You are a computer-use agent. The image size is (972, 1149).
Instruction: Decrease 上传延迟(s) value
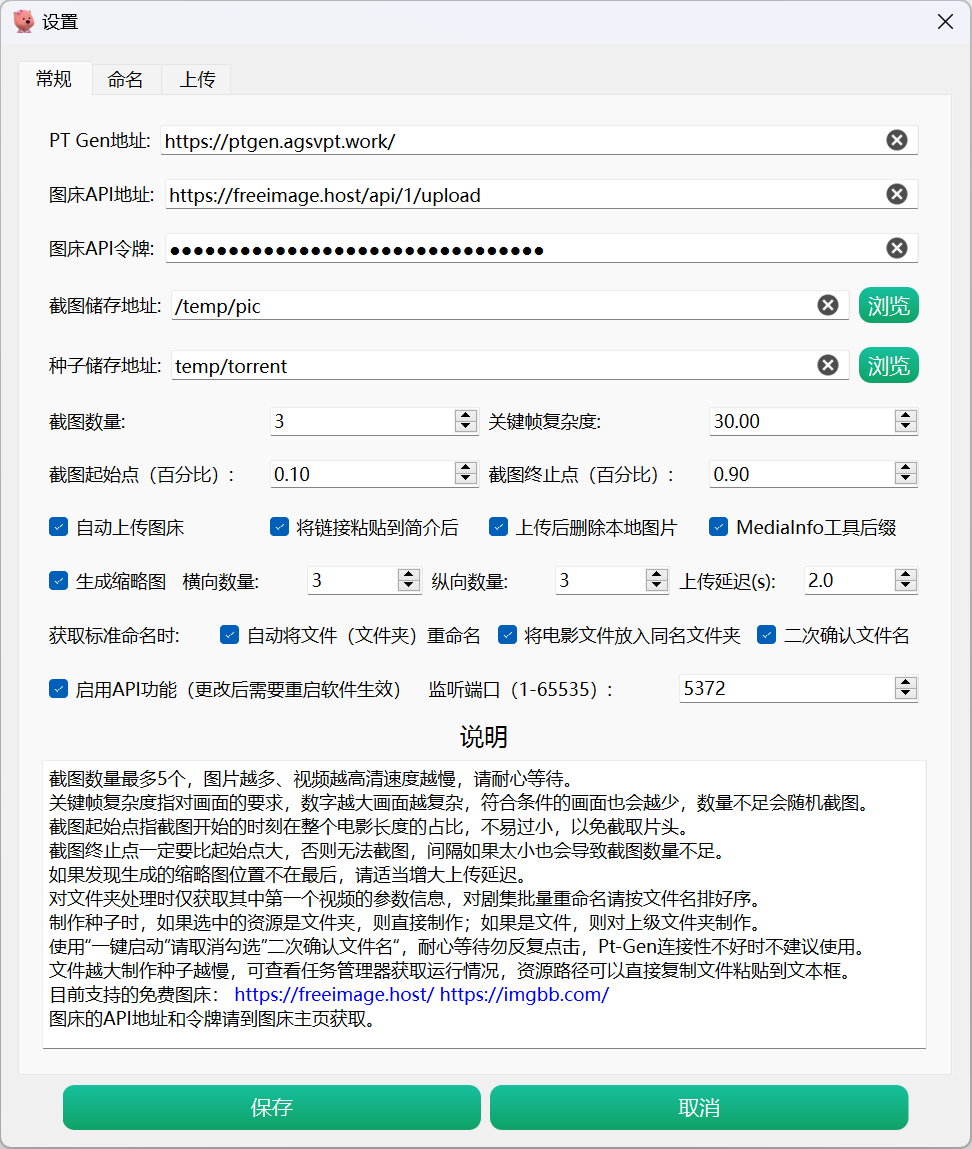coord(905,586)
